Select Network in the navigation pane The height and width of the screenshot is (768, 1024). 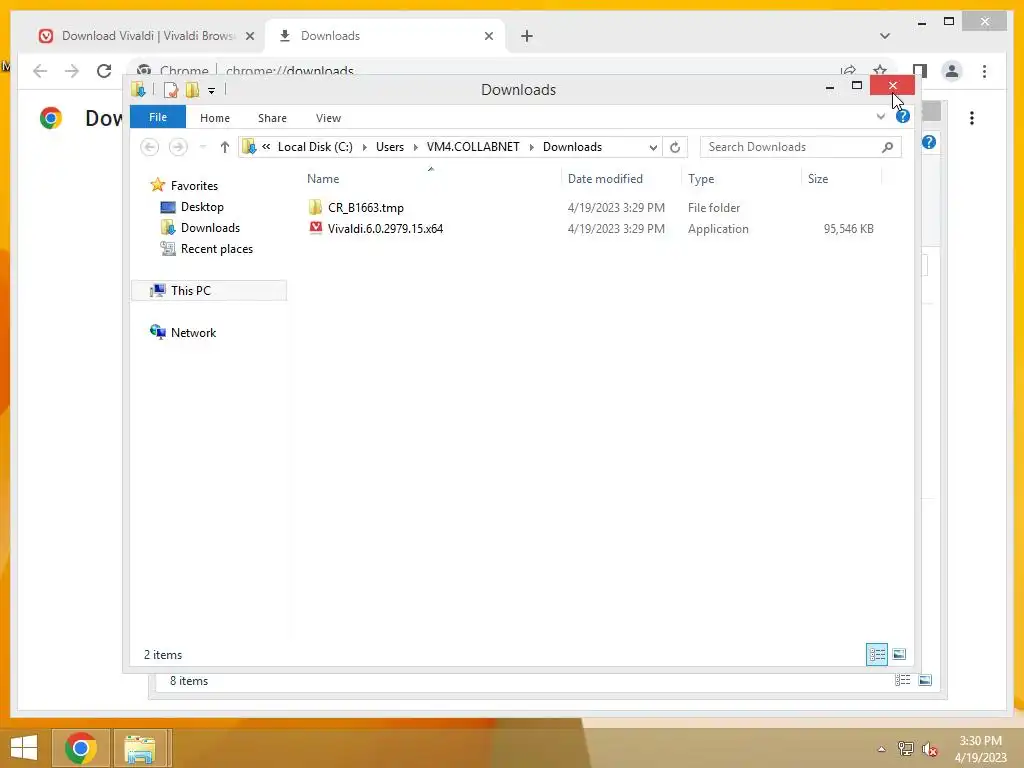[193, 332]
